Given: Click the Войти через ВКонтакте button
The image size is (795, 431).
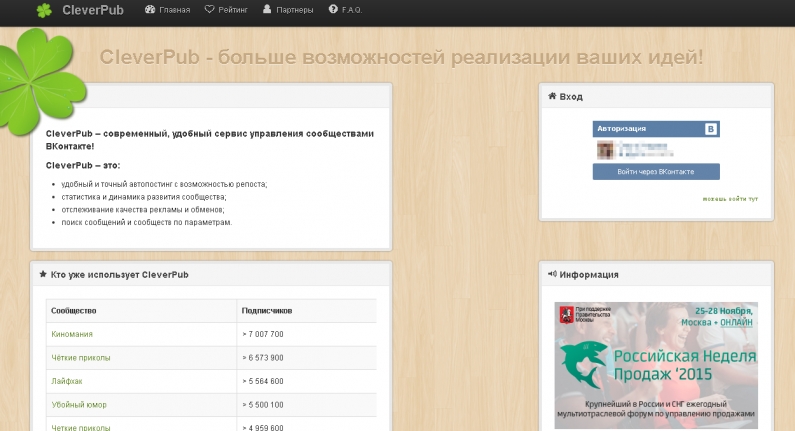Looking at the screenshot, I should point(656,171).
